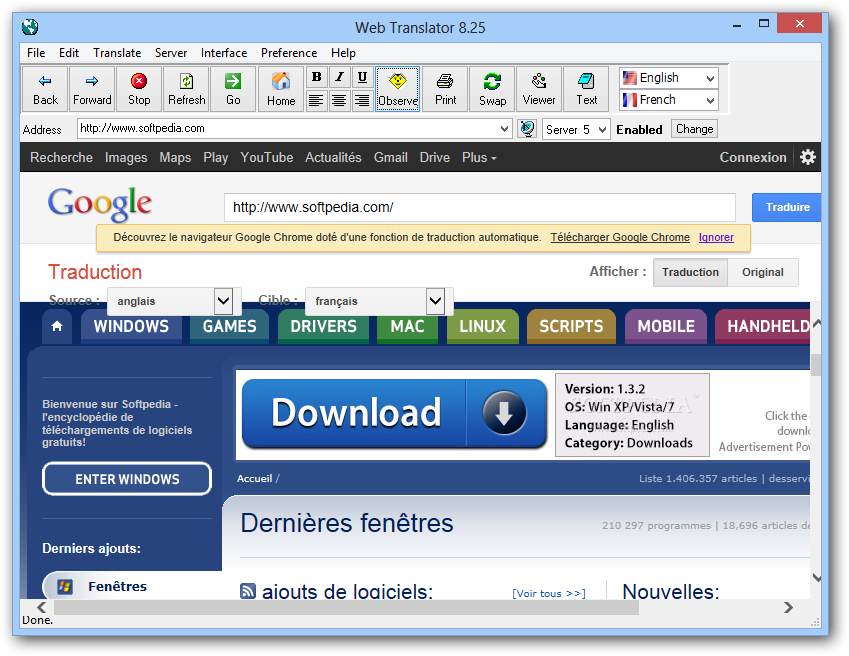Click the round download arrow icon
Screen dimensions: 849x656
click(504, 413)
